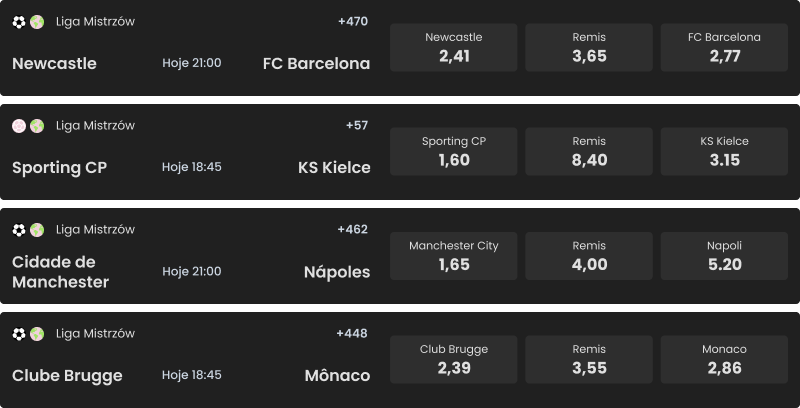The height and width of the screenshot is (408, 800).
Task: Click globe icon in Clube Brugge row
Action: tap(37, 334)
